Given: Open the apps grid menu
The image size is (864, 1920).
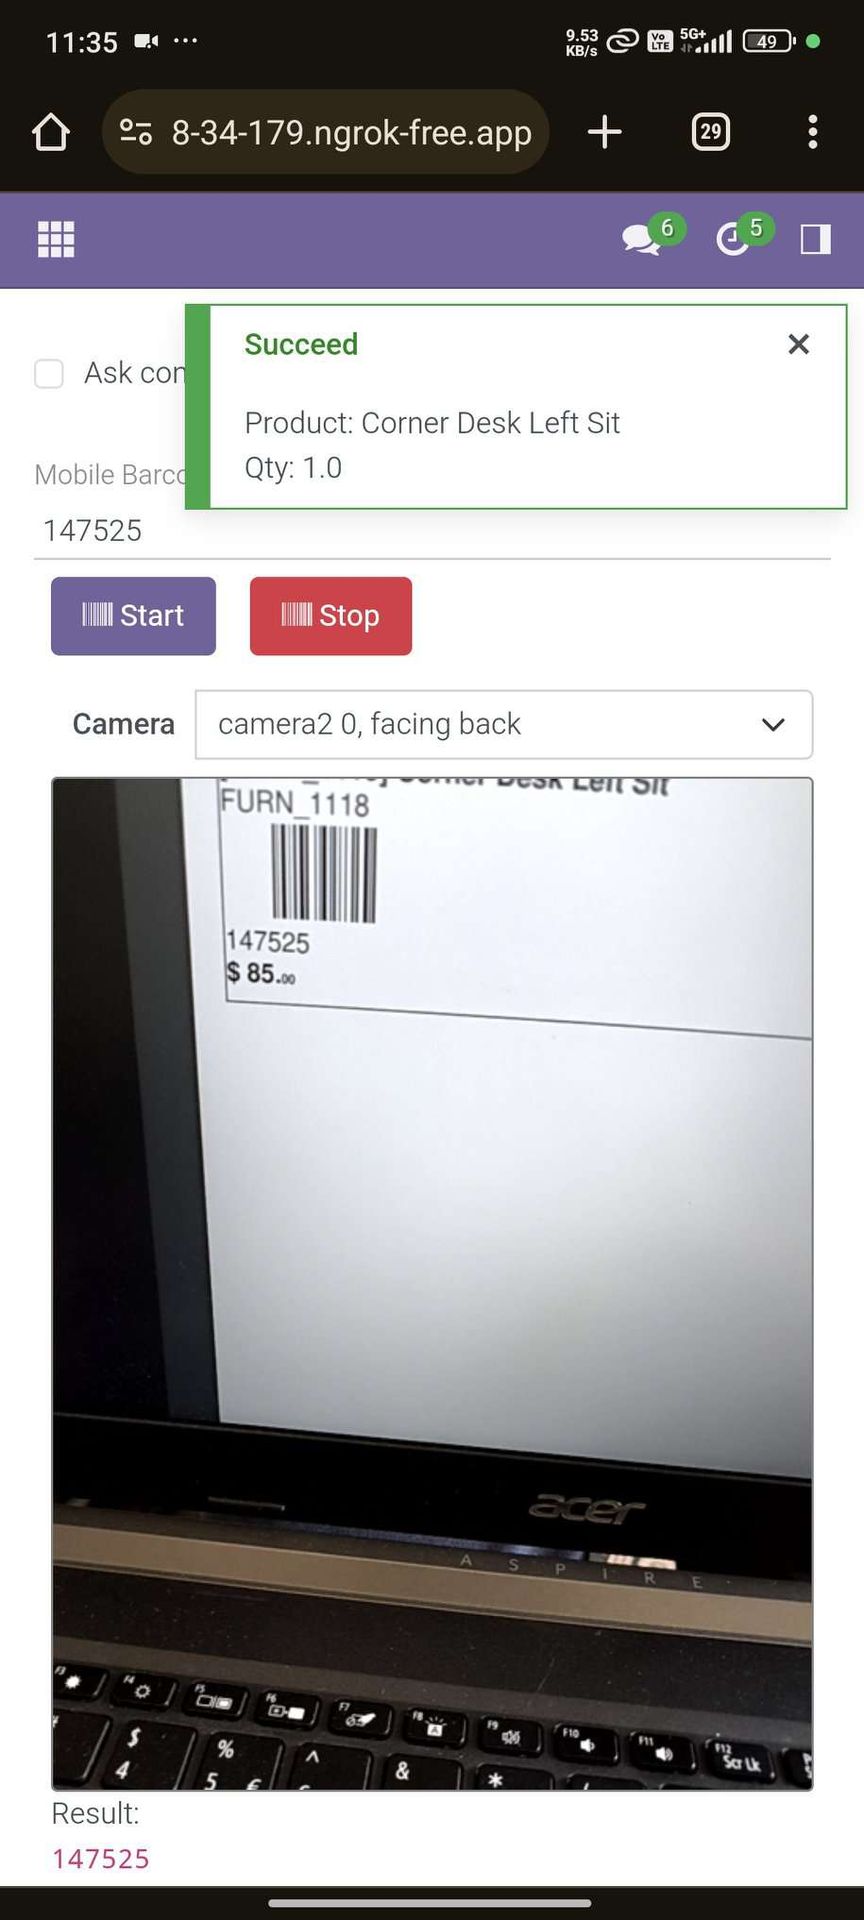Looking at the screenshot, I should coord(56,239).
